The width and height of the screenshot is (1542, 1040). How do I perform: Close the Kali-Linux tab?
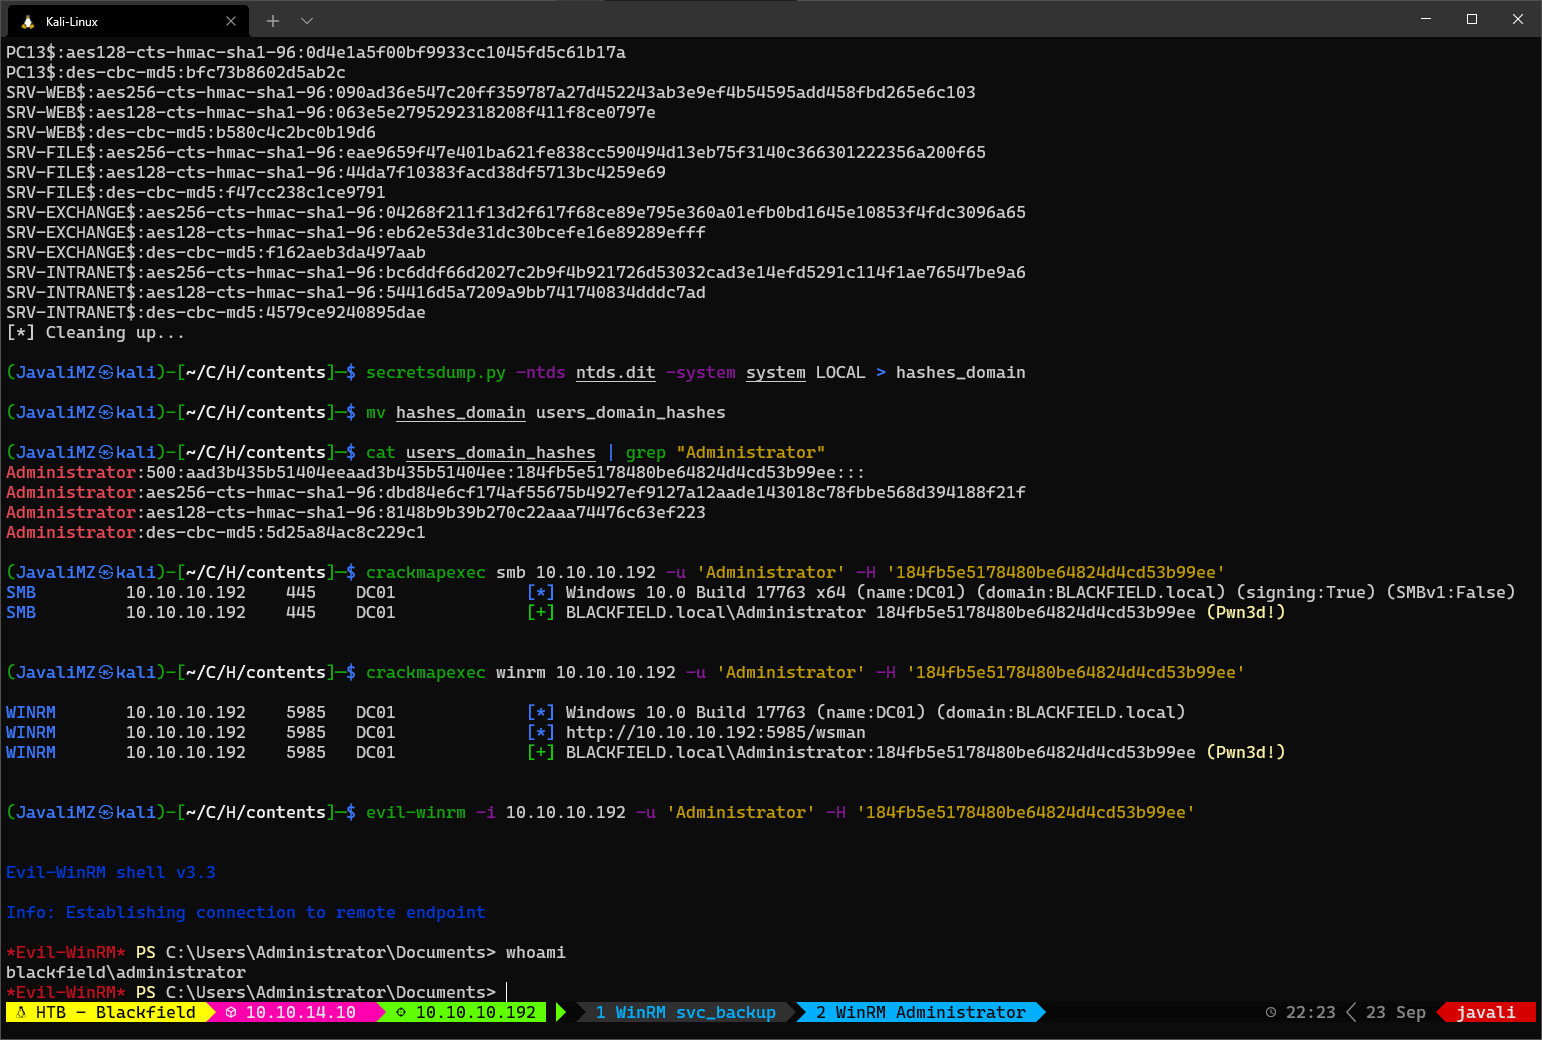(231, 21)
